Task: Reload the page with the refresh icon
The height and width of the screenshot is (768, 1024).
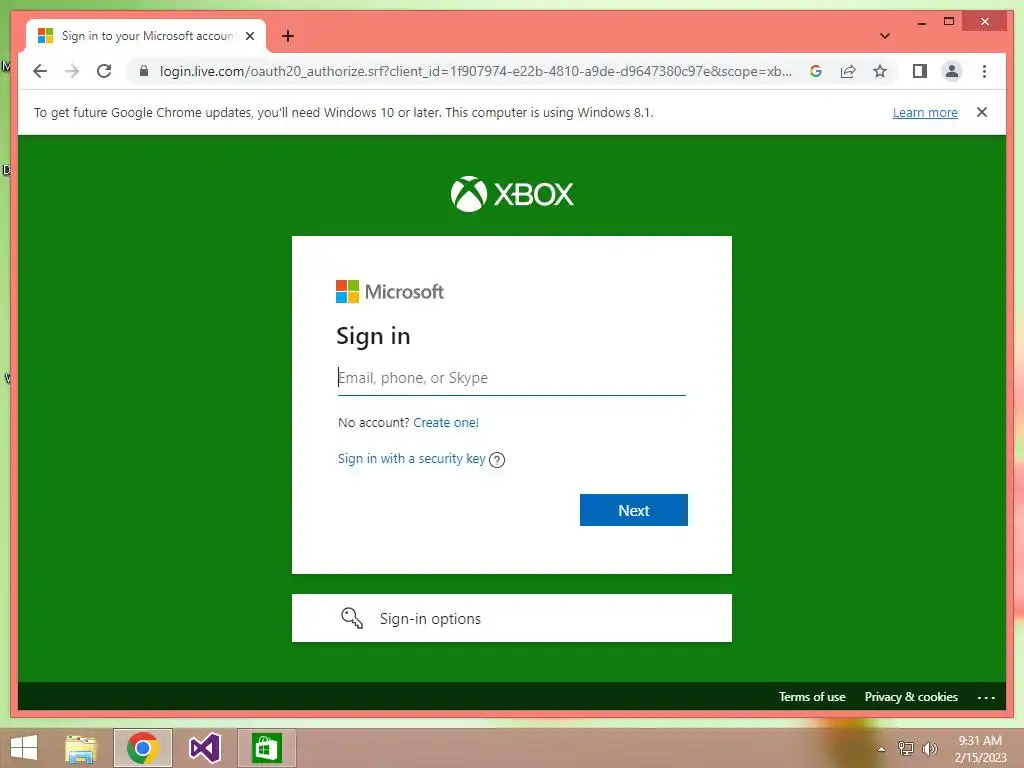Action: pos(104,71)
